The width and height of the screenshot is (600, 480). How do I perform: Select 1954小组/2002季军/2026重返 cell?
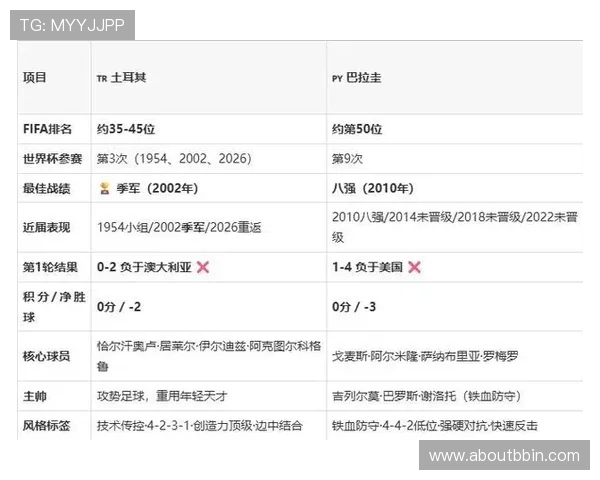pos(209,227)
